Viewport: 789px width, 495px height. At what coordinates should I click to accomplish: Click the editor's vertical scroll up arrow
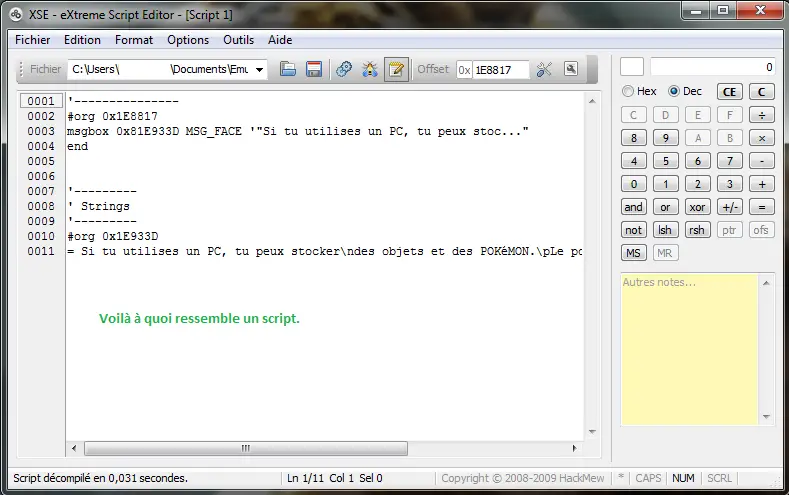click(x=592, y=101)
